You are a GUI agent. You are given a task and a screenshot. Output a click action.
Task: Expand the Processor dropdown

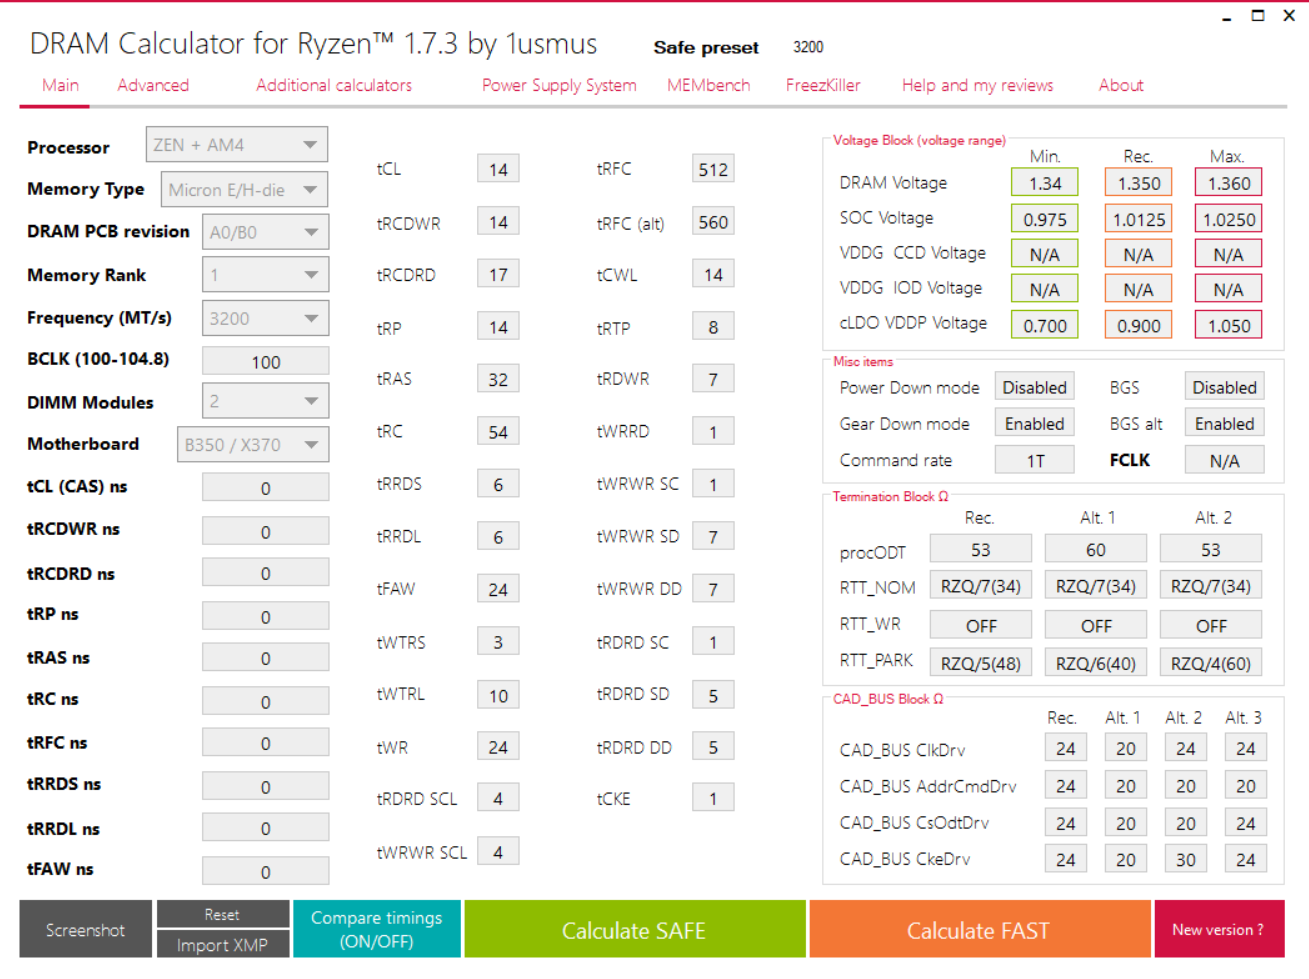tap(237, 145)
